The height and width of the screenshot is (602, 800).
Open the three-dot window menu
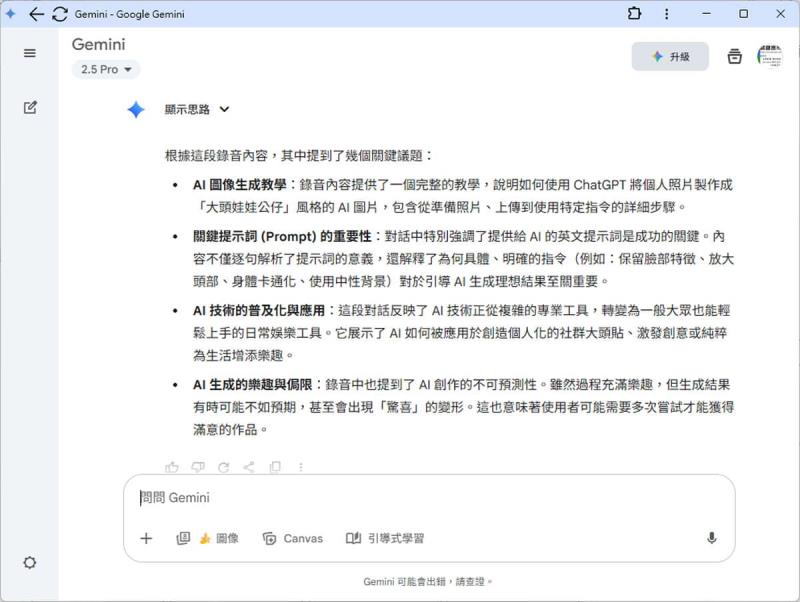666,14
